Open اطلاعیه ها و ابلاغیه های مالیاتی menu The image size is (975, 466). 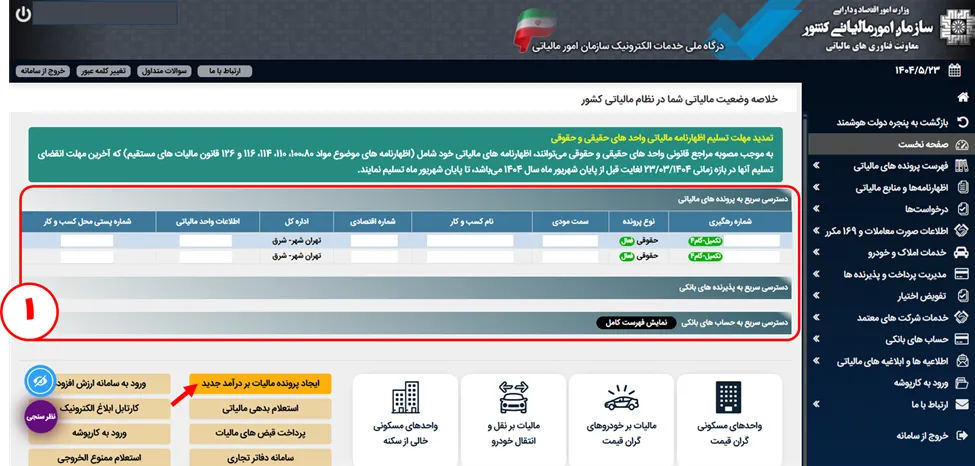pyautogui.click(x=892, y=361)
